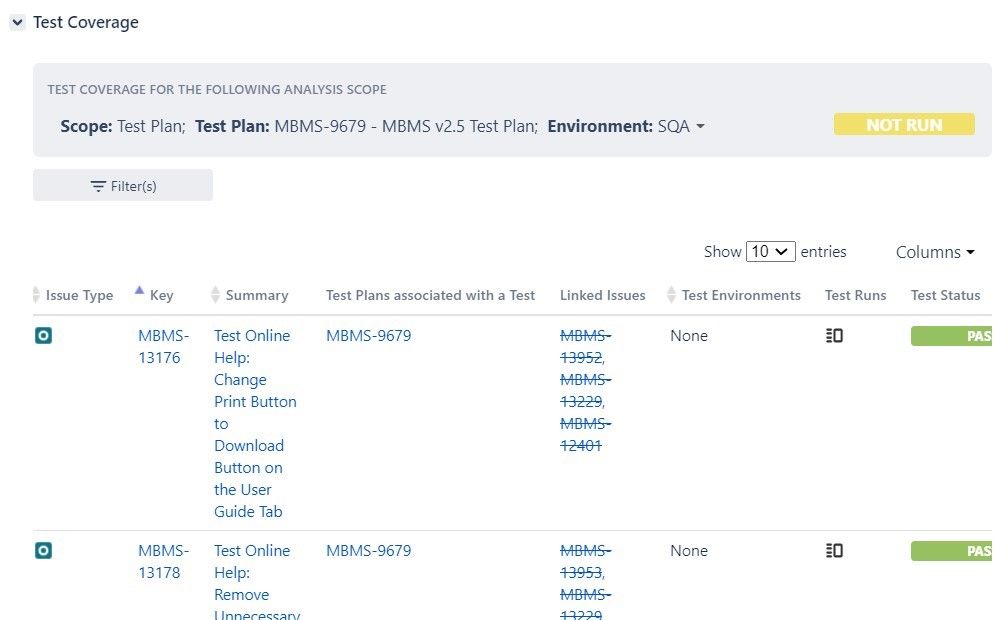Click the Test Status column header
Image resolution: width=994 pixels, height=620 pixels.
tap(945, 295)
